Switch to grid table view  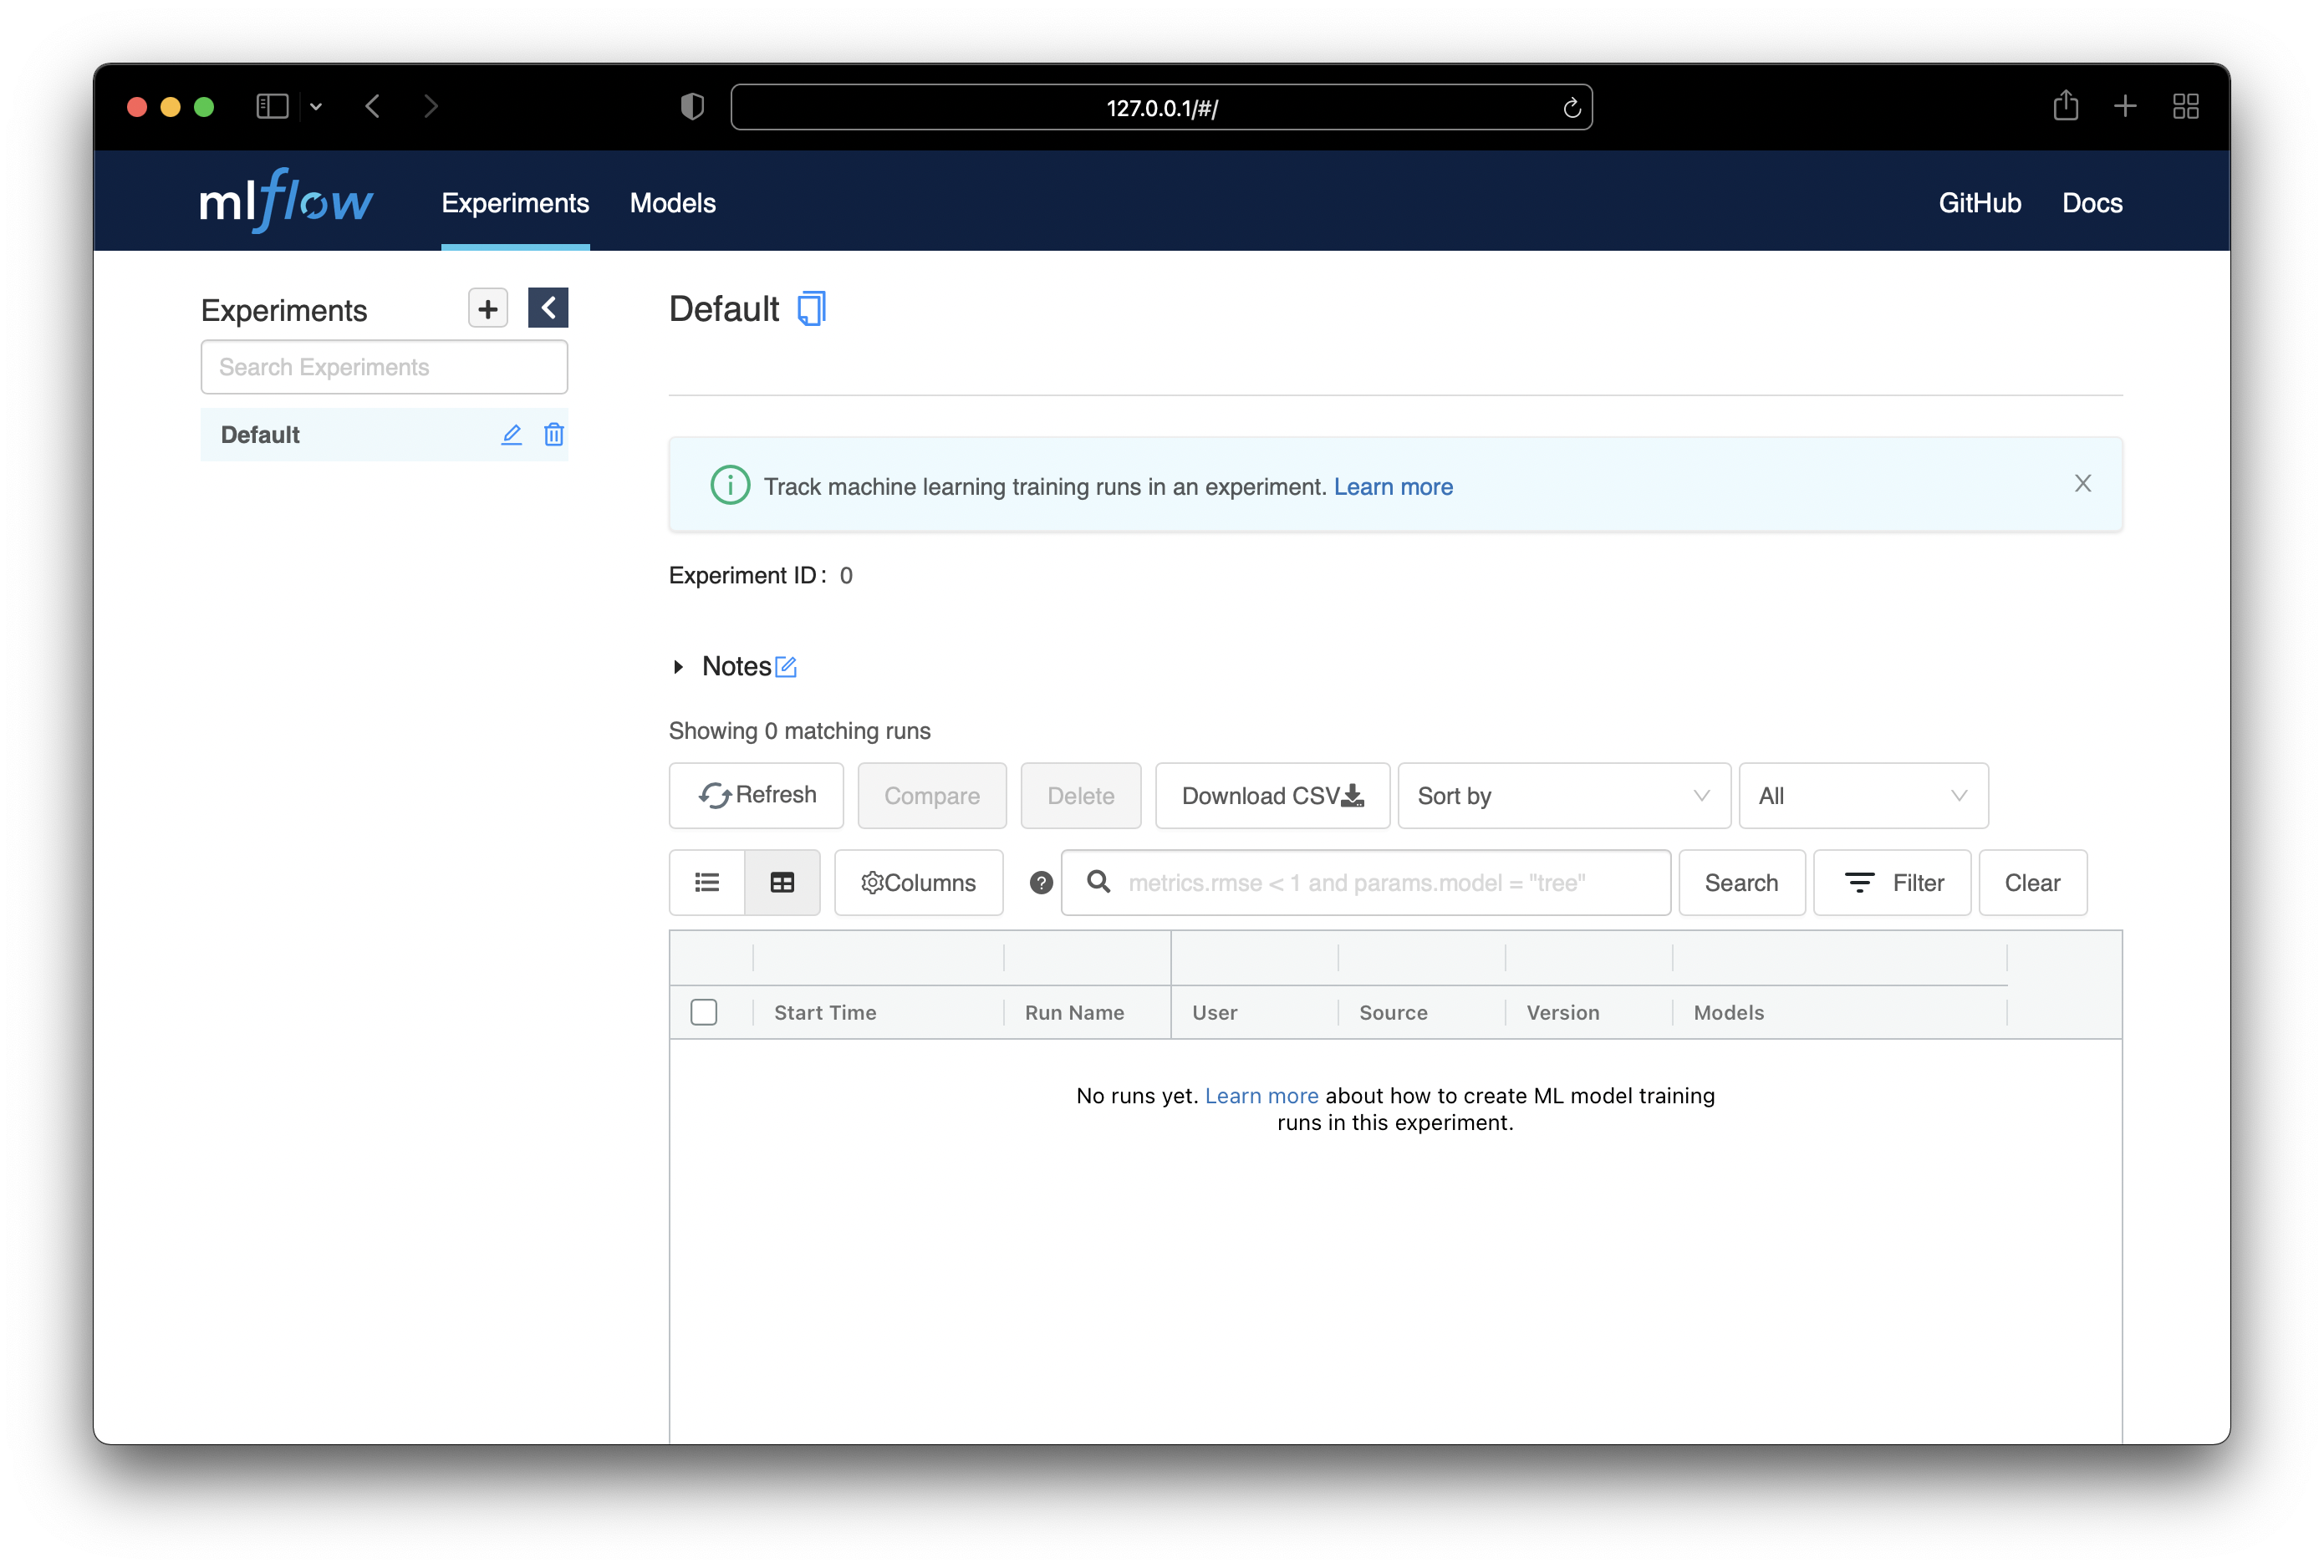[782, 882]
